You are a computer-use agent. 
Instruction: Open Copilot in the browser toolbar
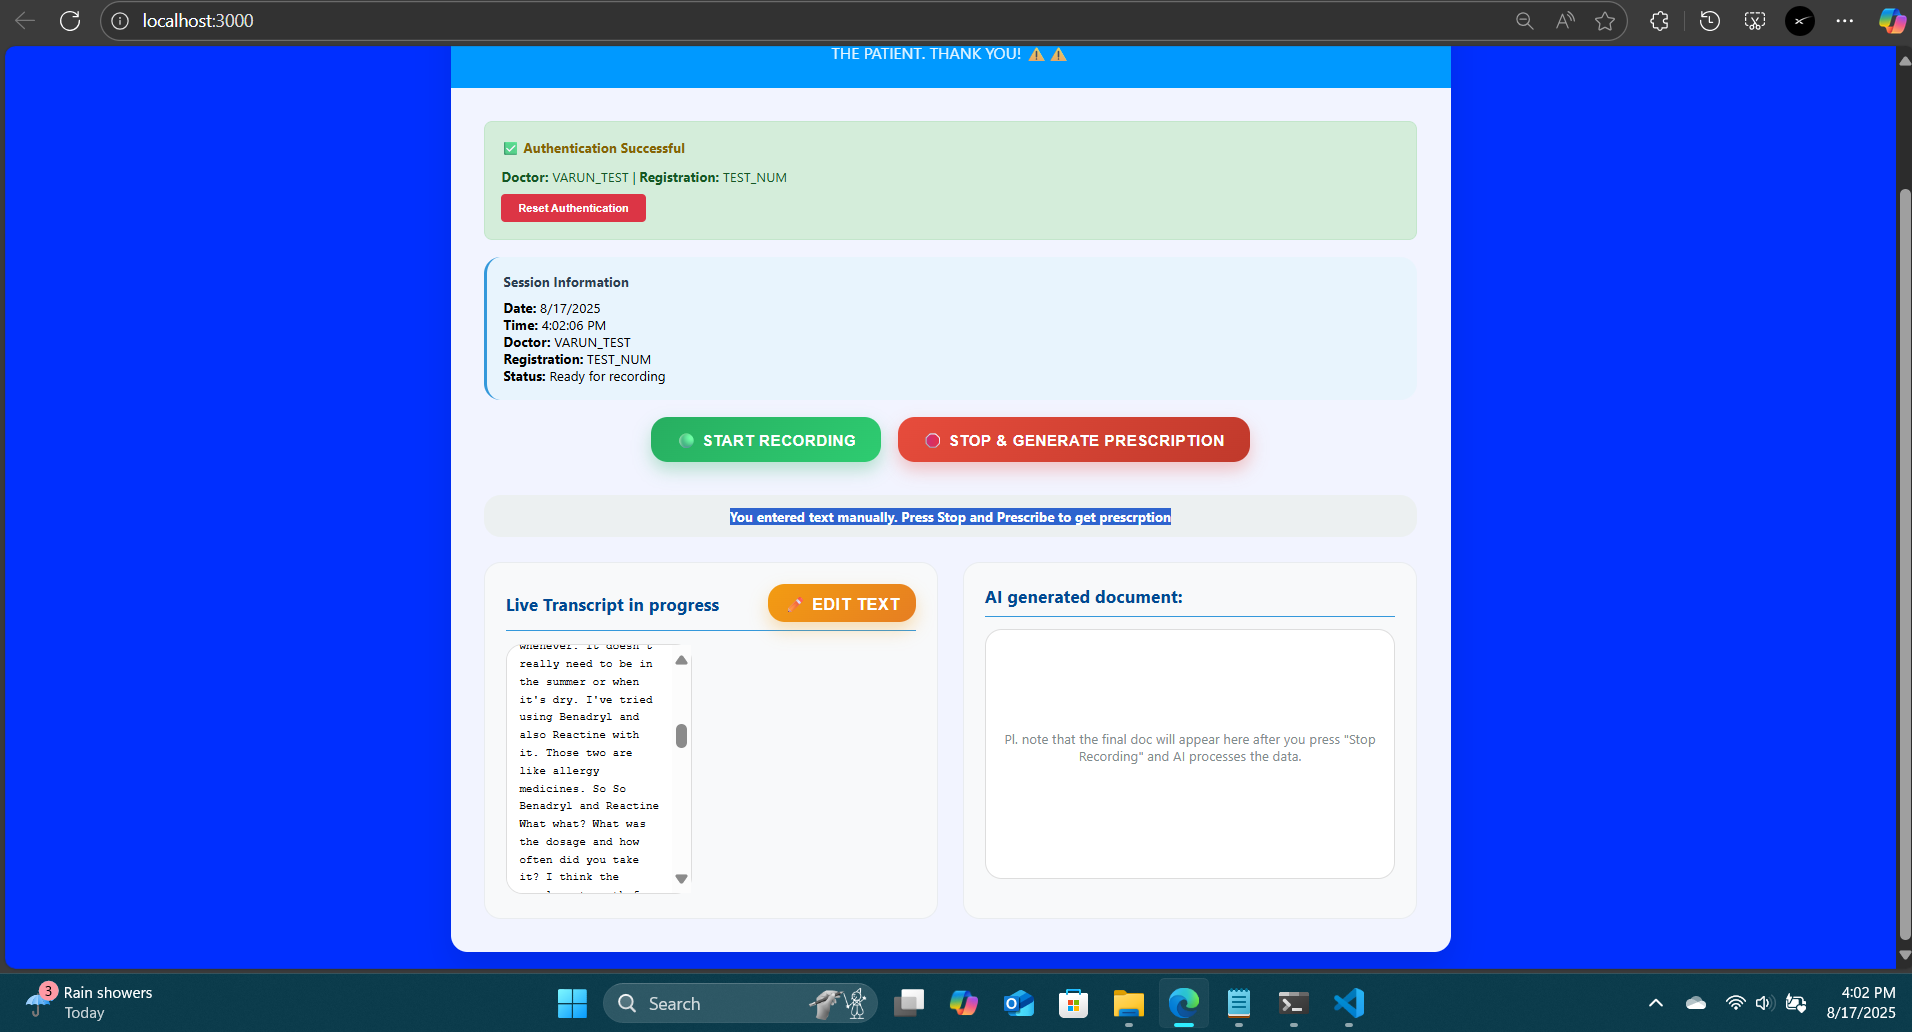point(1892,20)
